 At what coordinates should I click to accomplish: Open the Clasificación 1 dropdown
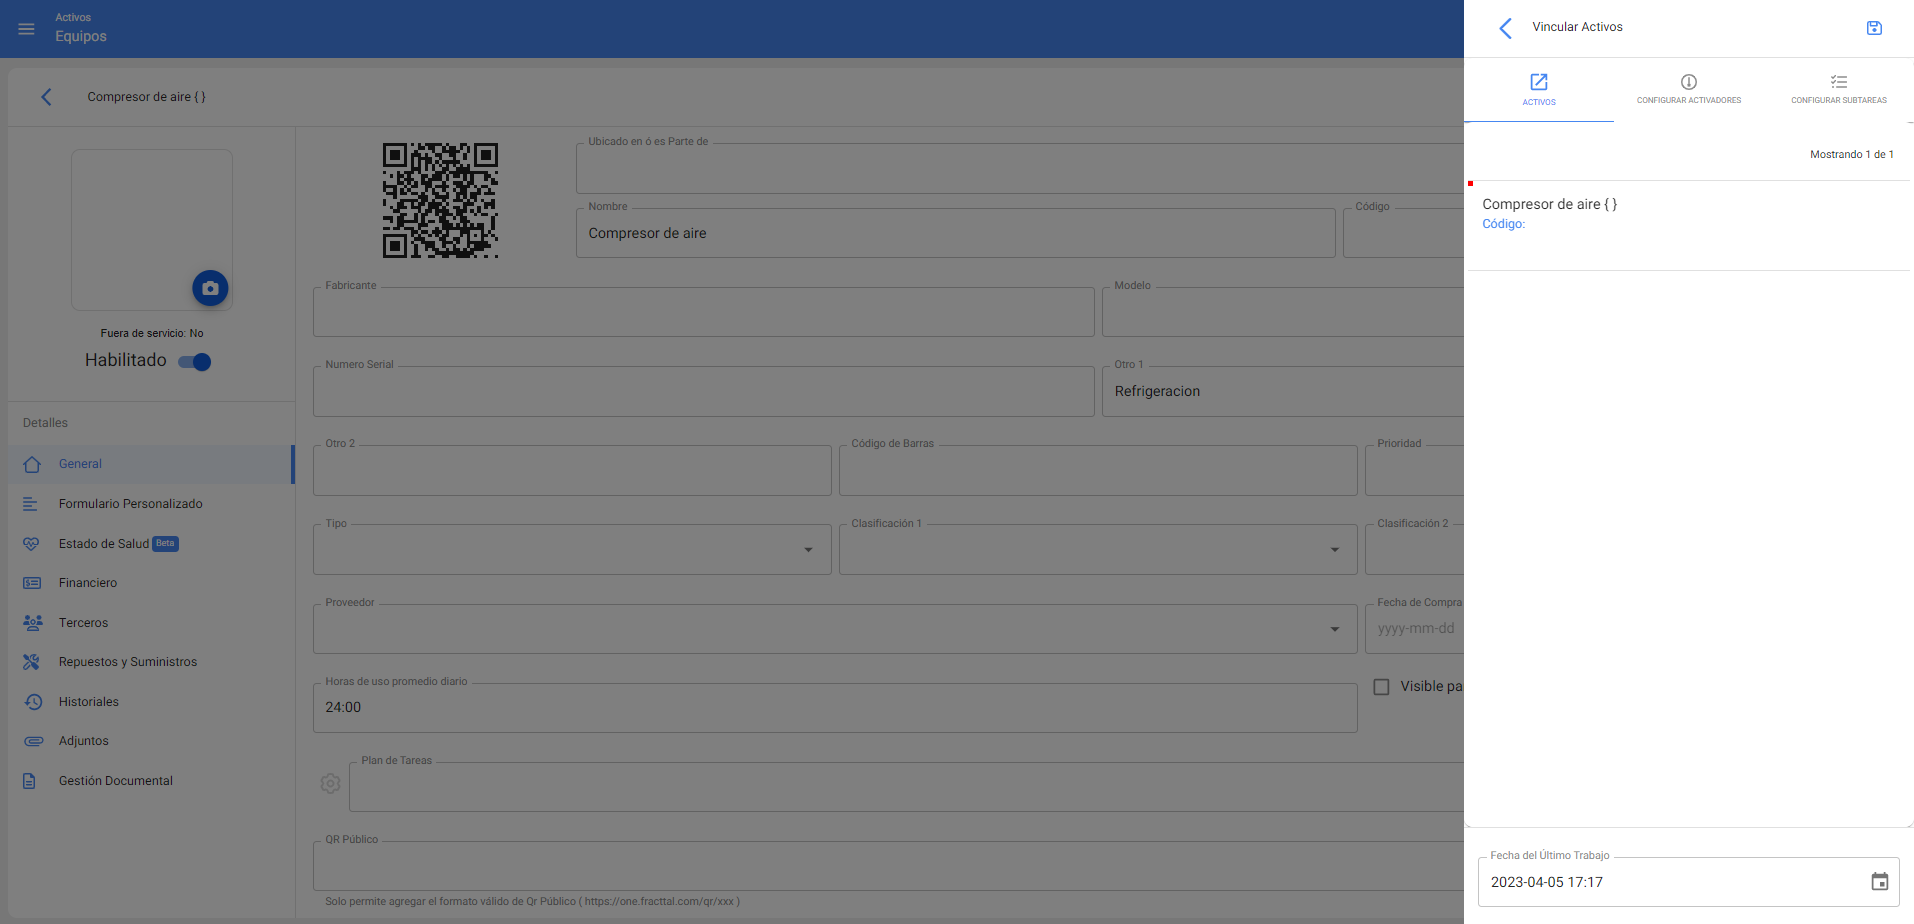(x=1334, y=550)
